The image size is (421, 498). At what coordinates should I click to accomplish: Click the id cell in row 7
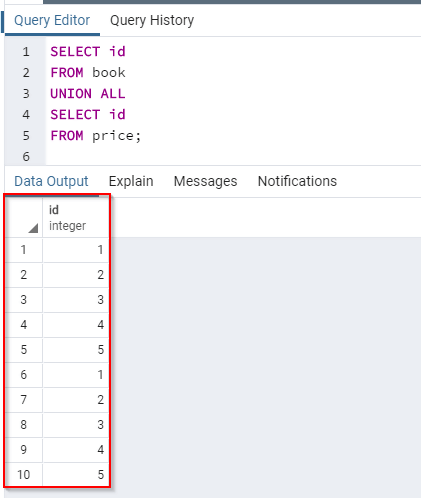(x=76, y=400)
